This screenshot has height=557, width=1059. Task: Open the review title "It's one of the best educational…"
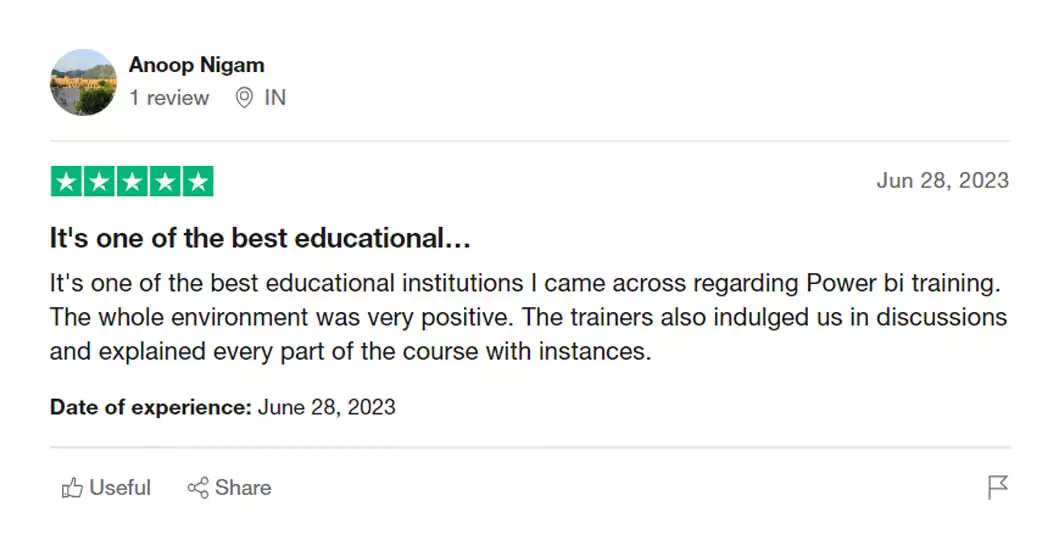pyautogui.click(x=260, y=238)
